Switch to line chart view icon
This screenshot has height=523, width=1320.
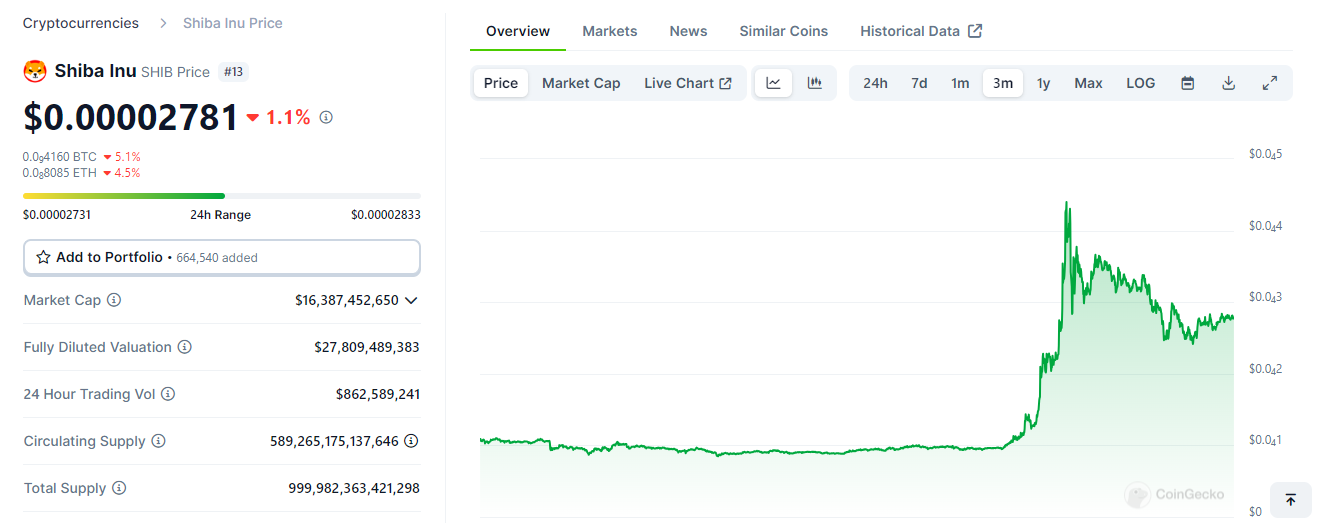click(773, 83)
